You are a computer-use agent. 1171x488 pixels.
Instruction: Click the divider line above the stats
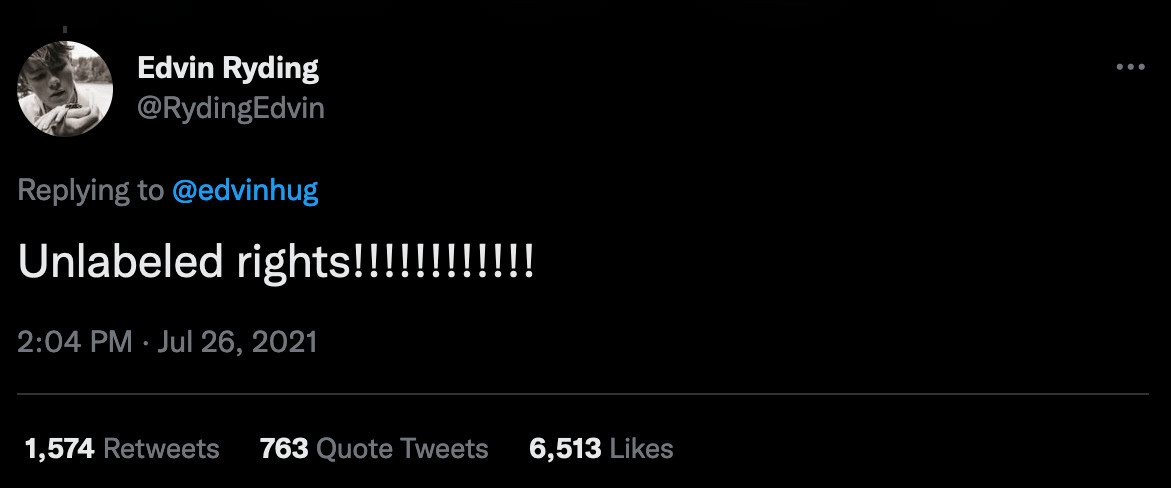(x=585, y=394)
